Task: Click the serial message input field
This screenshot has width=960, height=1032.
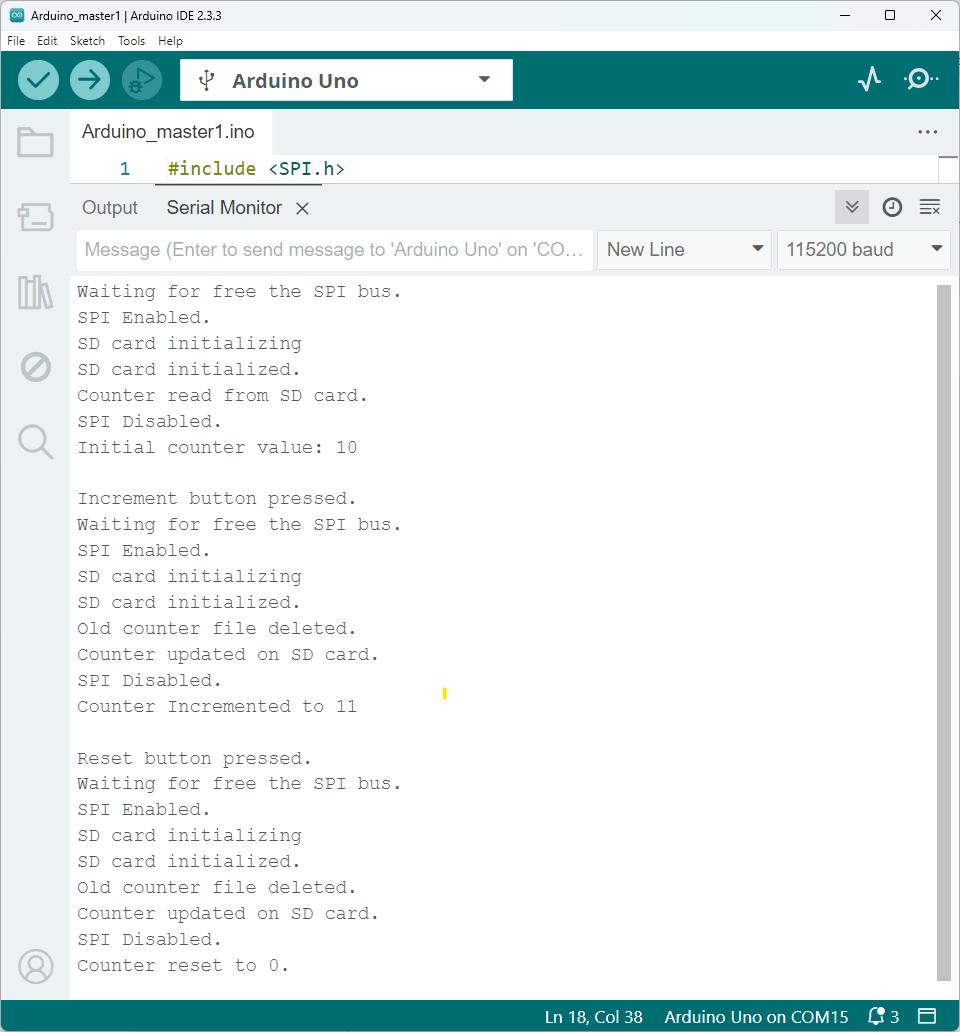Action: 334,249
